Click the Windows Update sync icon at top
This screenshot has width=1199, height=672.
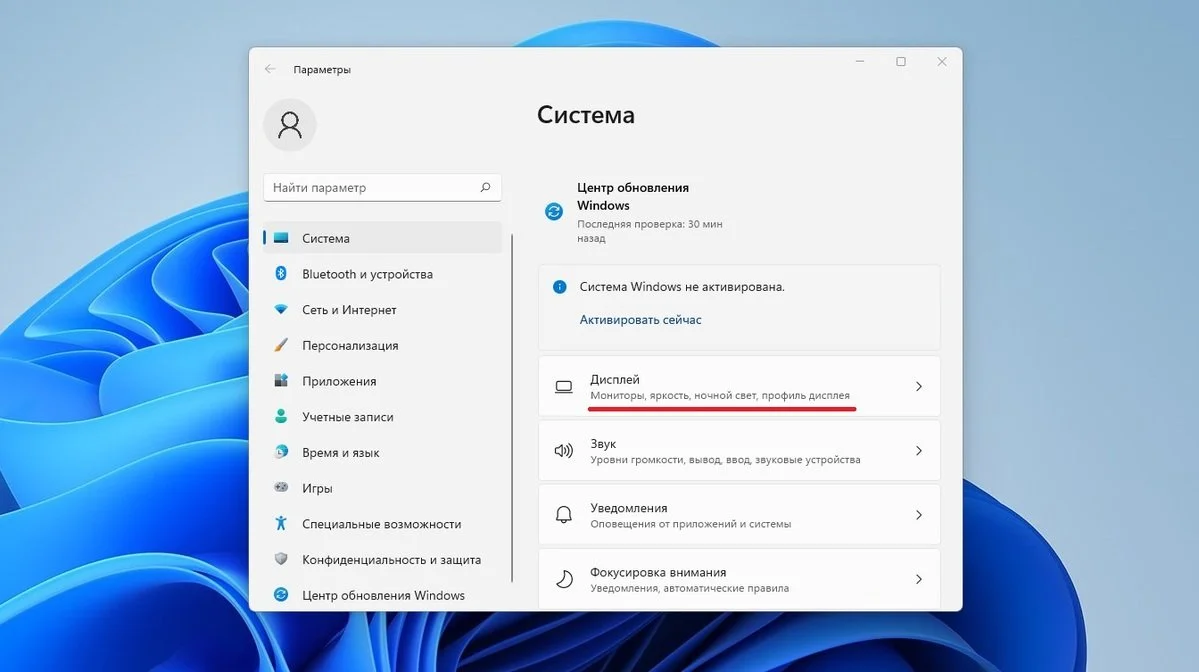[x=554, y=211]
